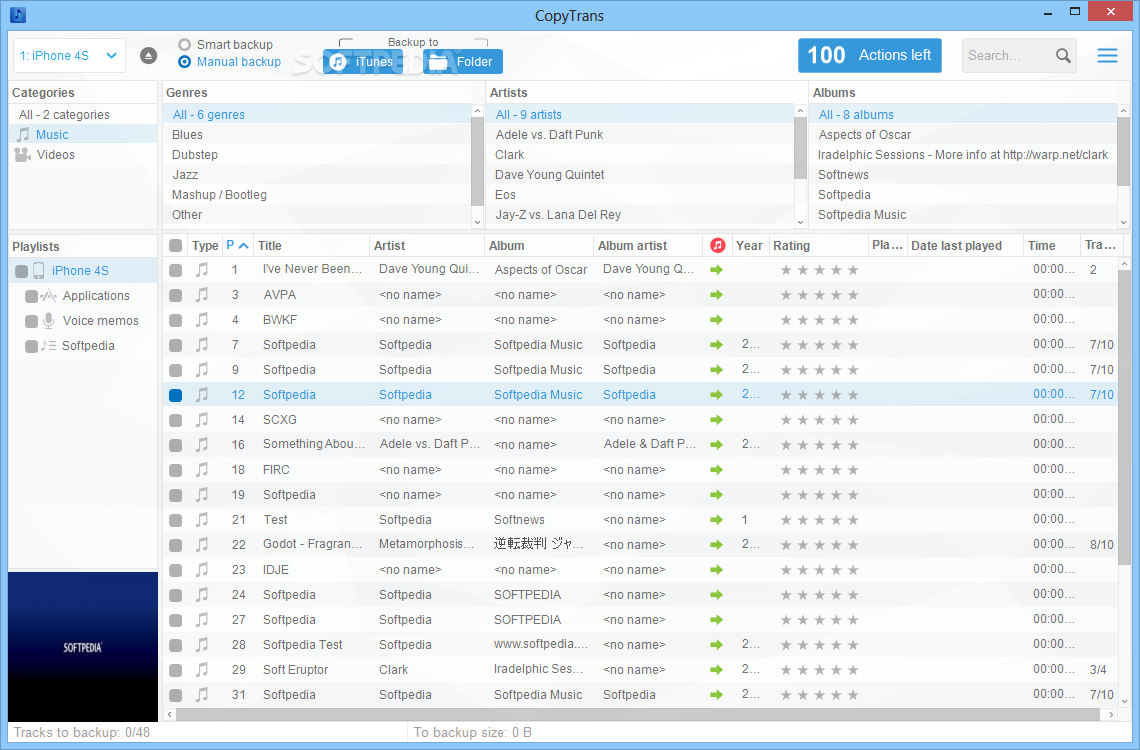
Task: Set 1-star rating on Soft Eruptor track
Action: (786, 670)
